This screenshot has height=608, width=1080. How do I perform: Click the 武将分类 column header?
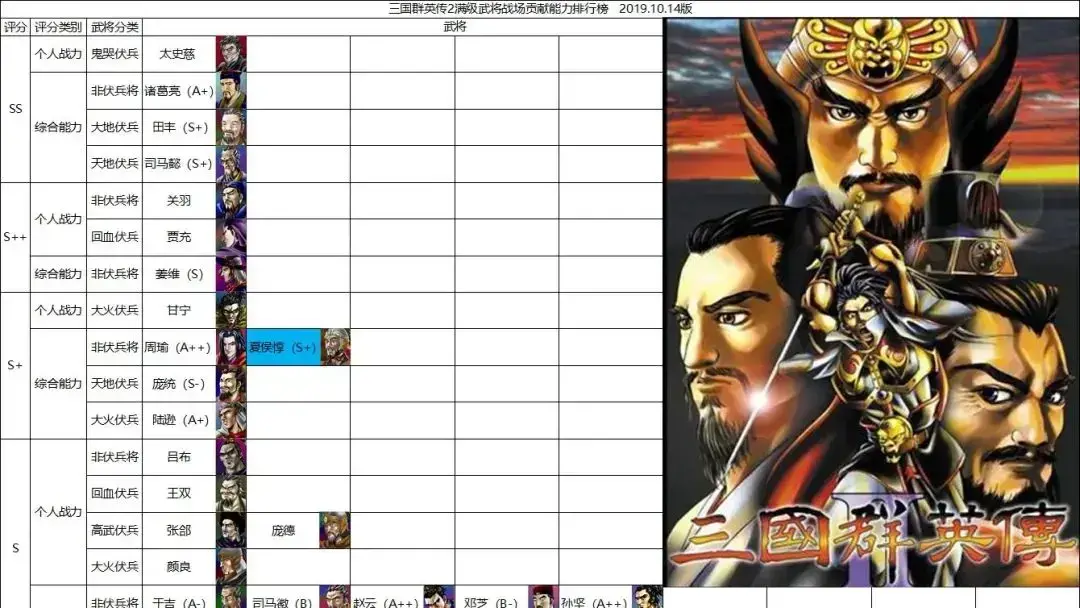[114, 27]
